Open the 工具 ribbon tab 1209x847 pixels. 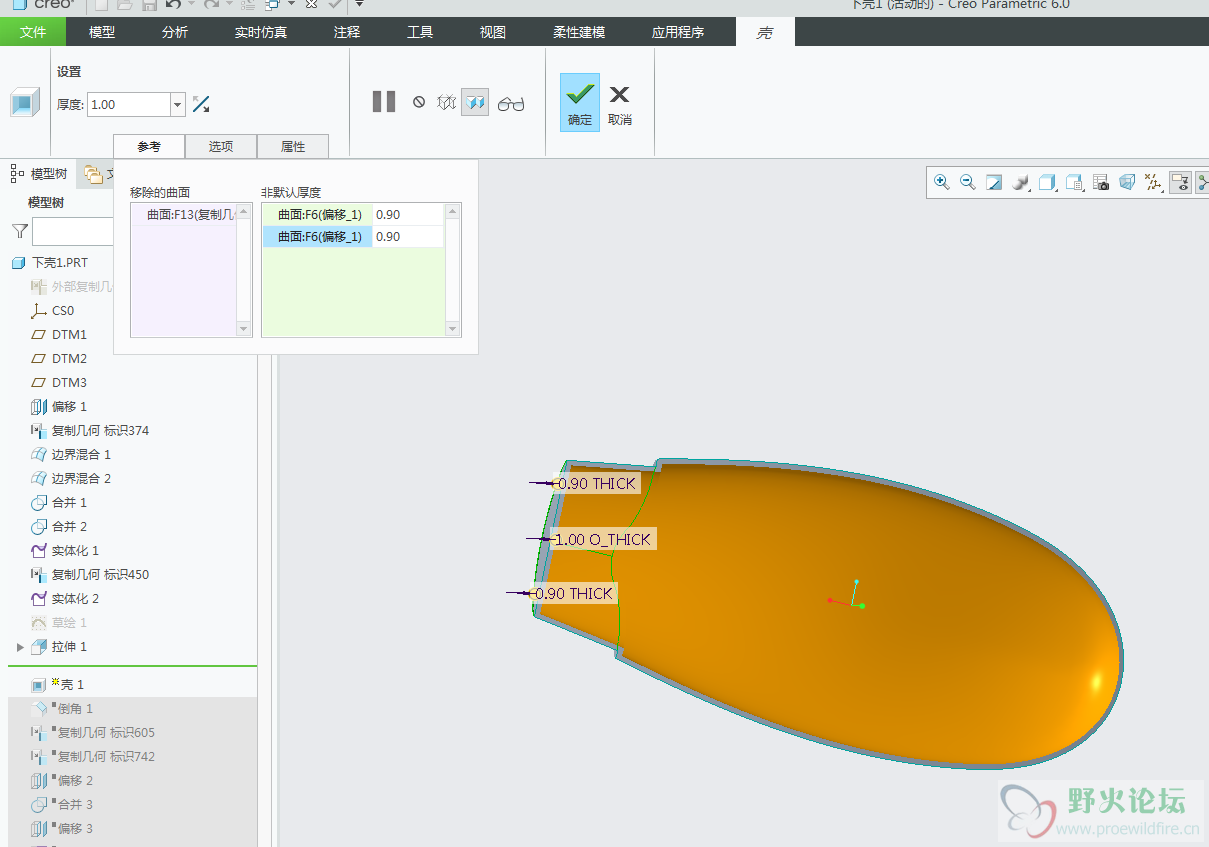coord(420,32)
